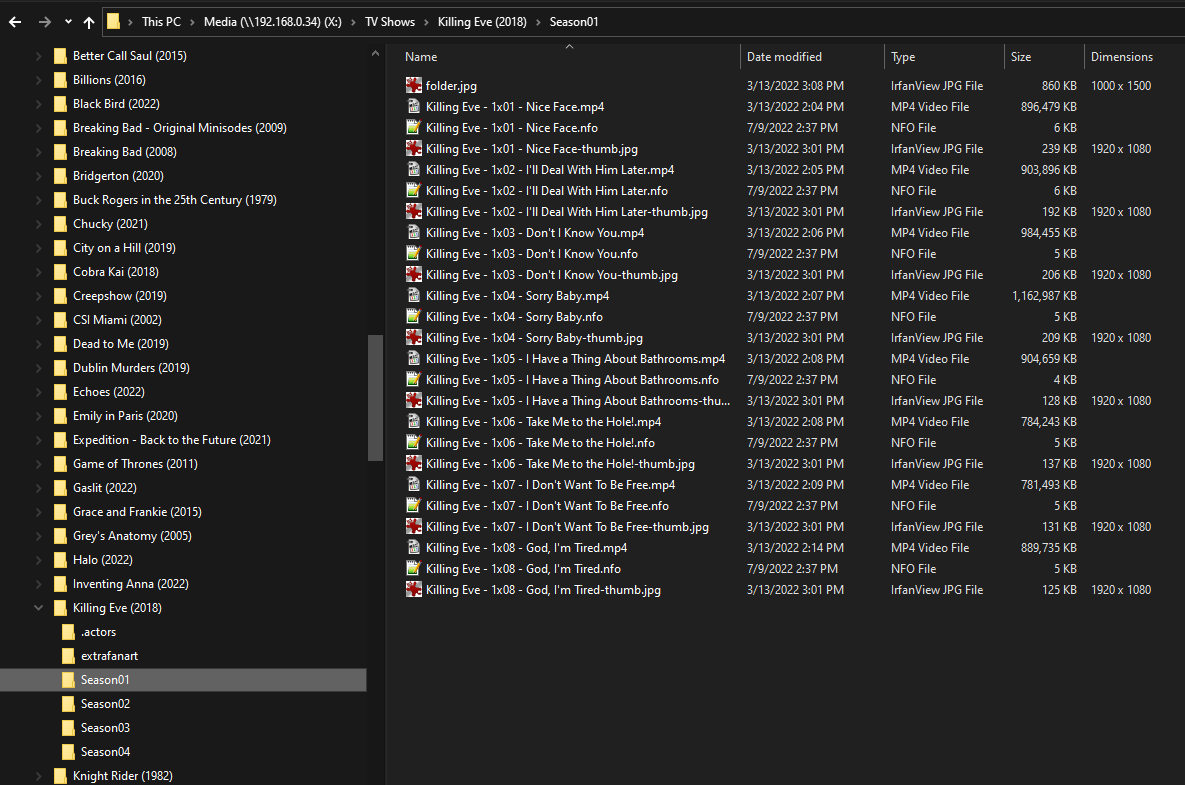
Task: Navigate to This PC breadcrumb
Action: tap(161, 22)
